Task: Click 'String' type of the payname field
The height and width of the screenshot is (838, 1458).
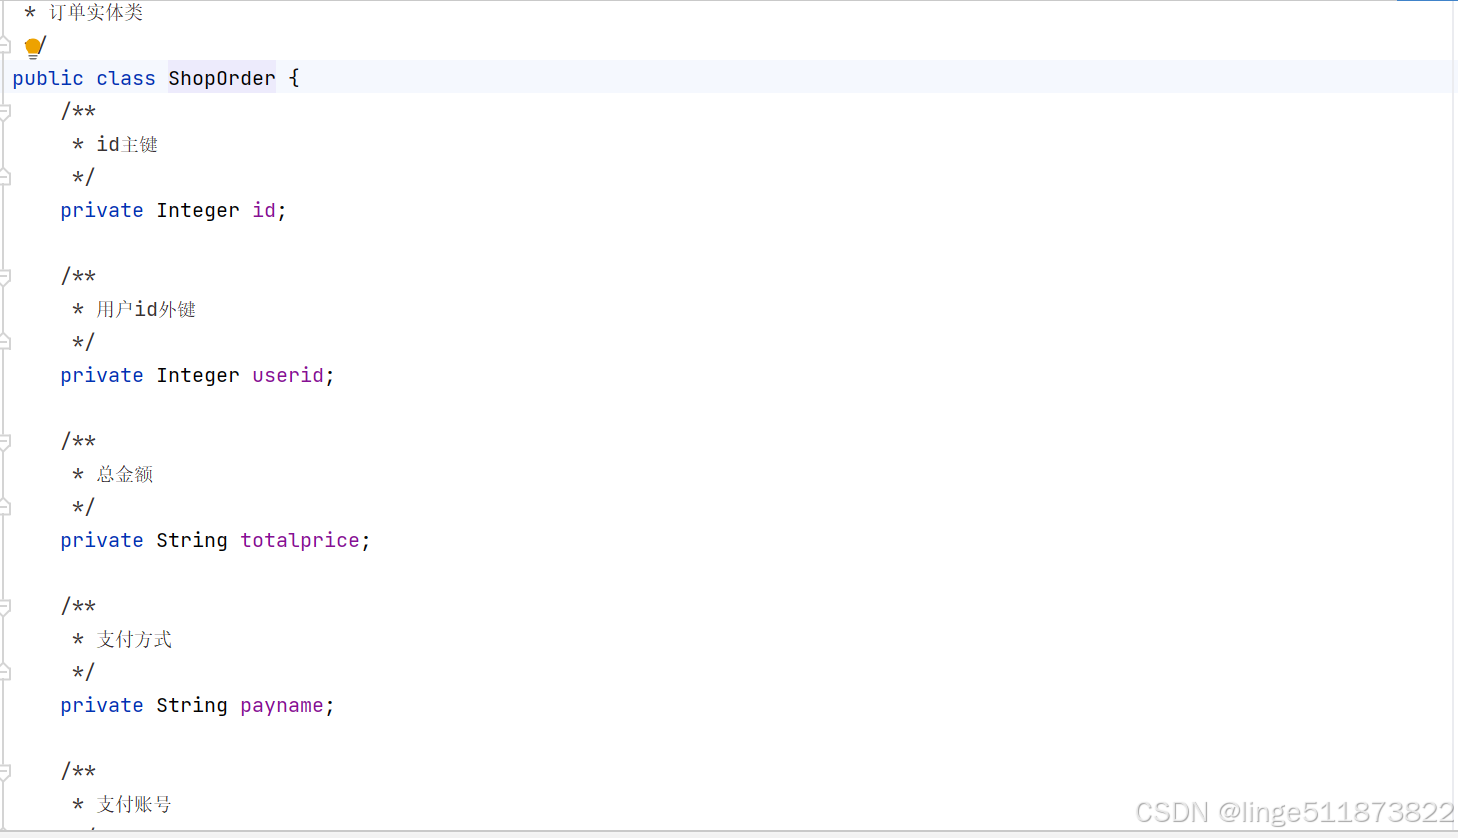Action: (x=192, y=705)
